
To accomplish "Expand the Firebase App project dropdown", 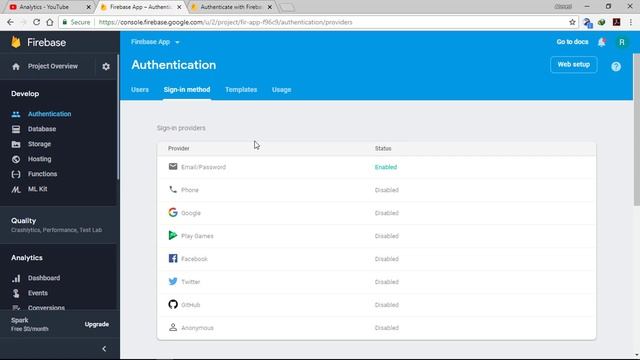I will point(155,42).
